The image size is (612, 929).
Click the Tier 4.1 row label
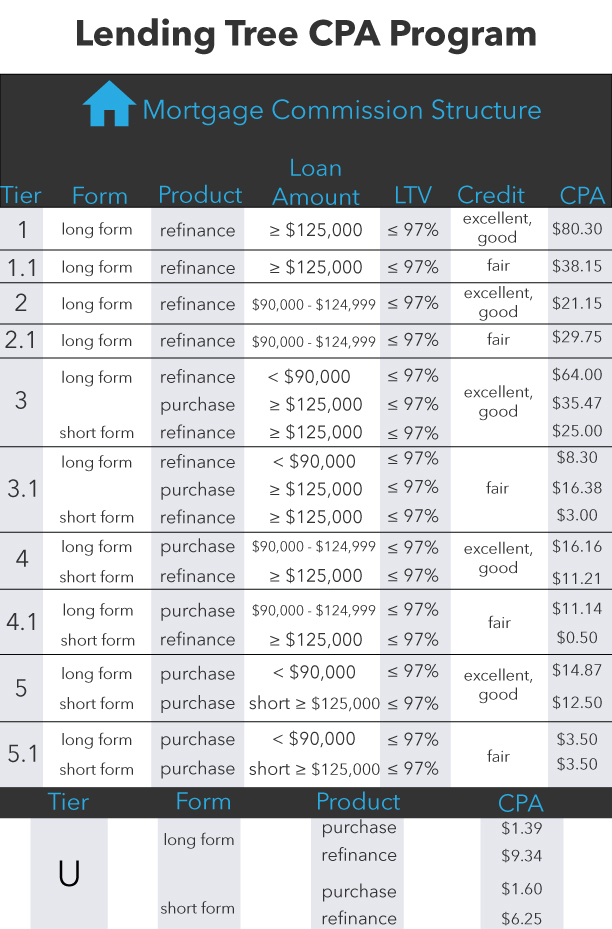pyautogui.click(x=22, y=622)
